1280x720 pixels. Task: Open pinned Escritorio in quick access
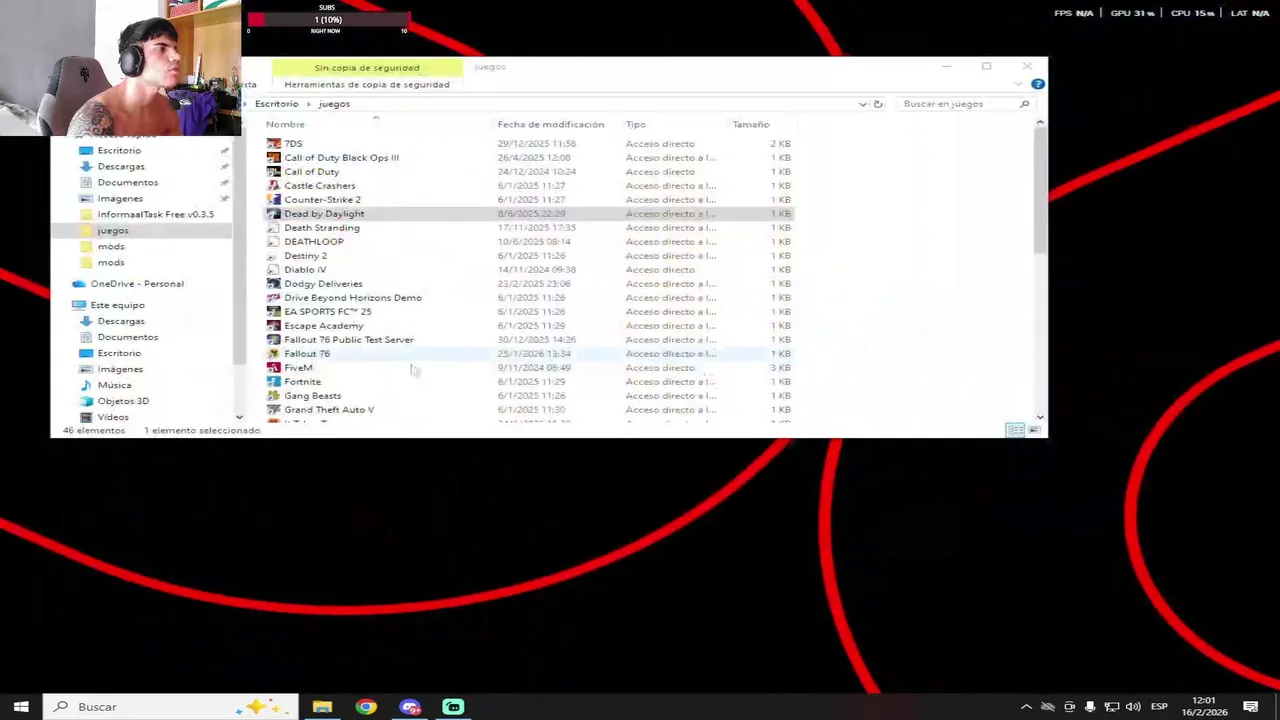coord(119,151)
